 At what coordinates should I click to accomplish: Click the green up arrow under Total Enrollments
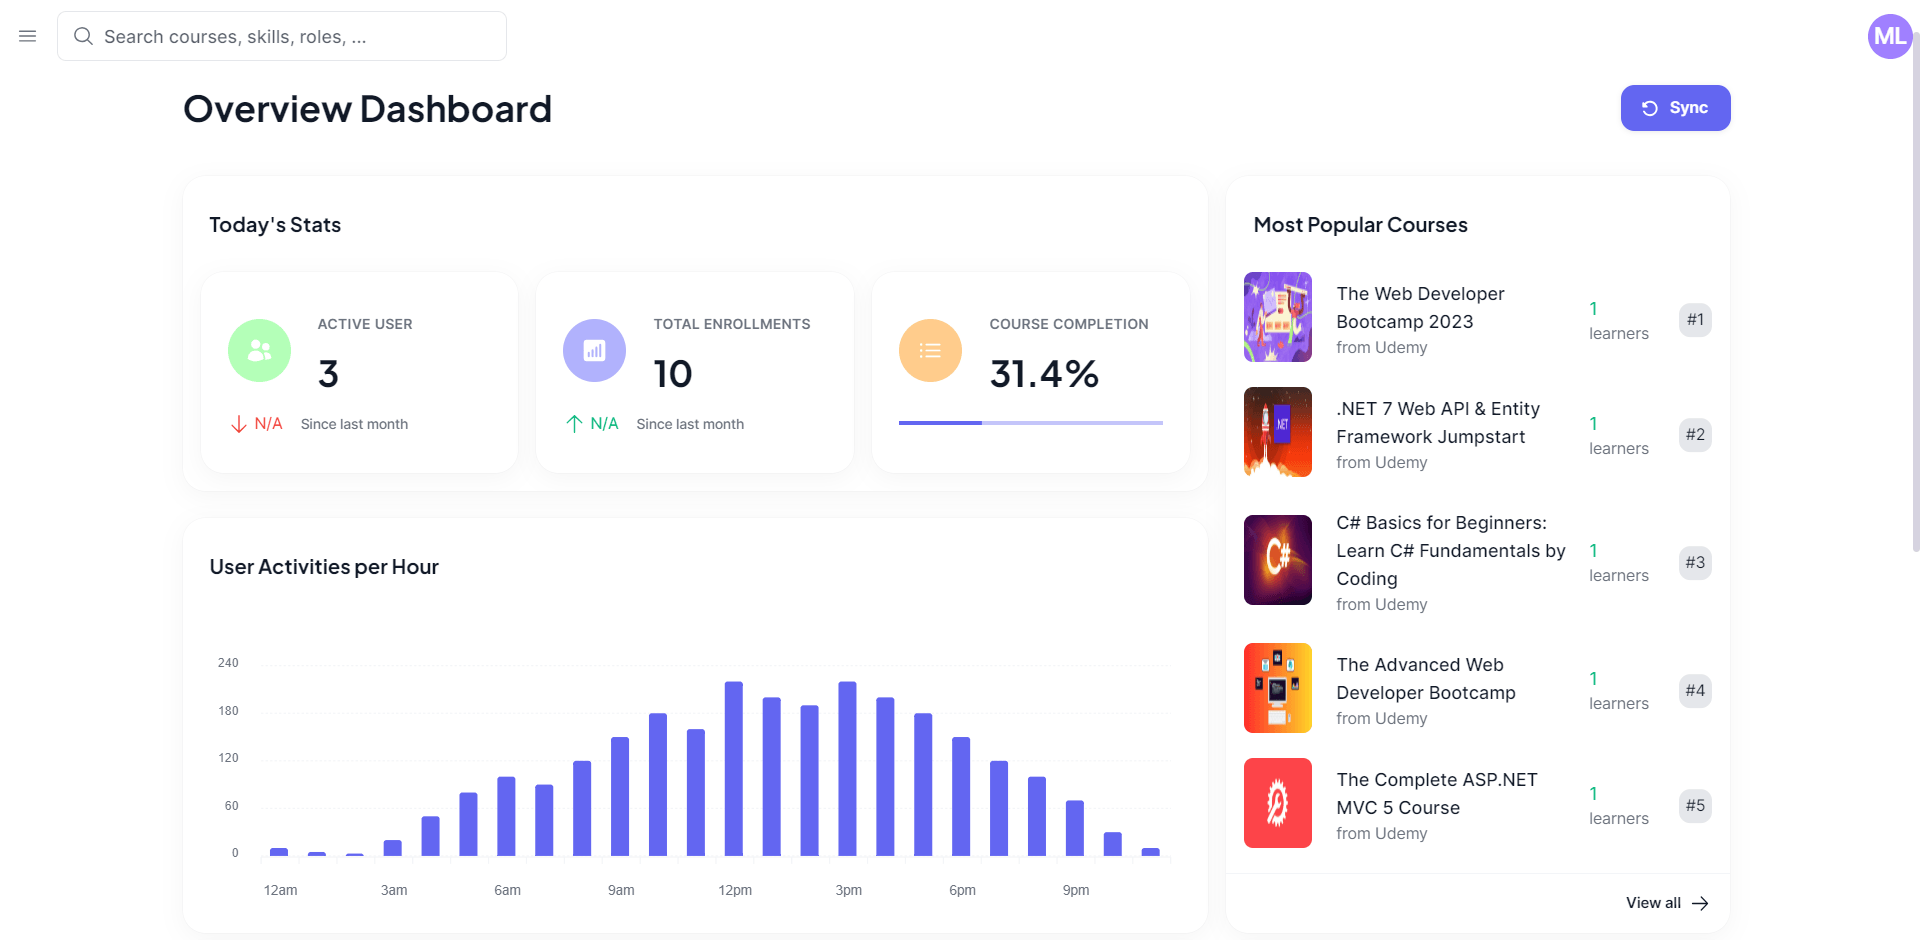(x=574, y=424)
